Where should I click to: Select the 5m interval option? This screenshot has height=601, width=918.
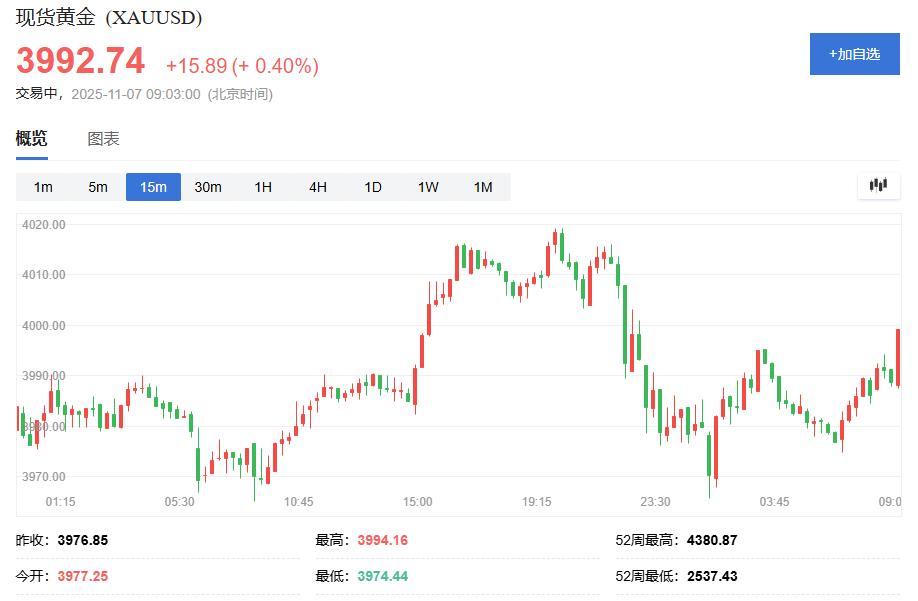[98, 187]
